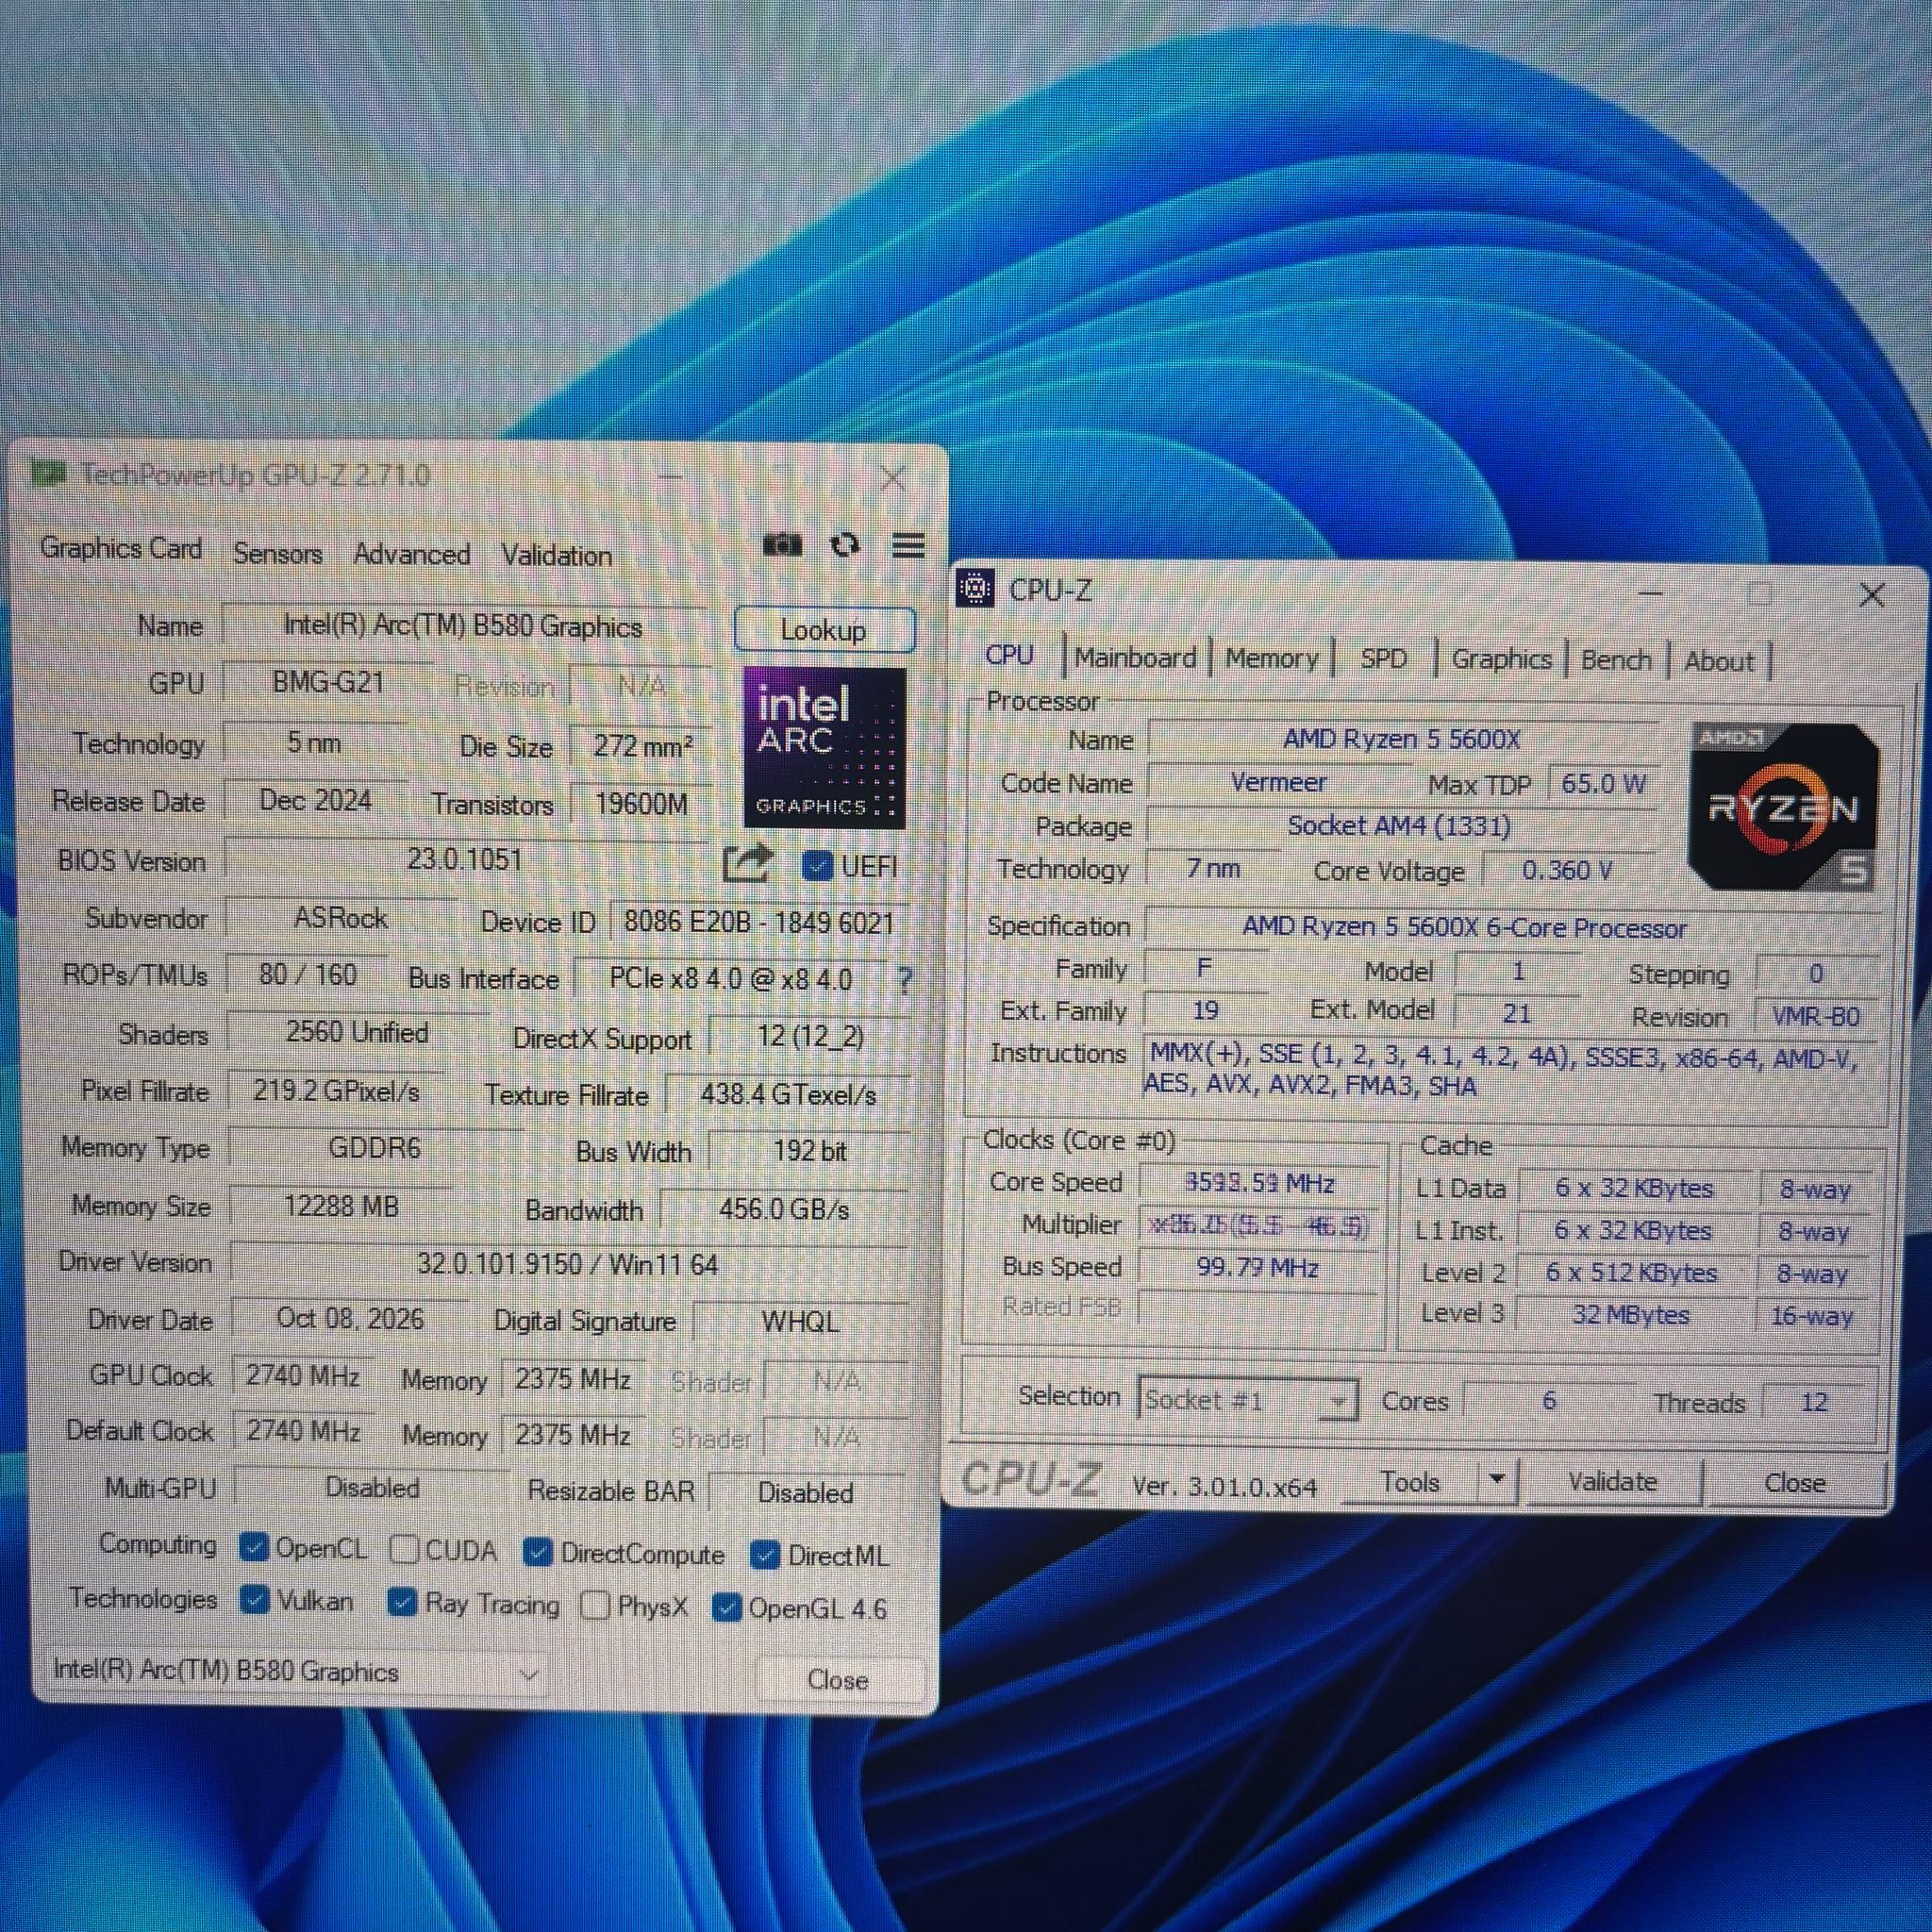Expand the CPU-Z Tools dropdown arrow

click(x=1497, y=1480)
